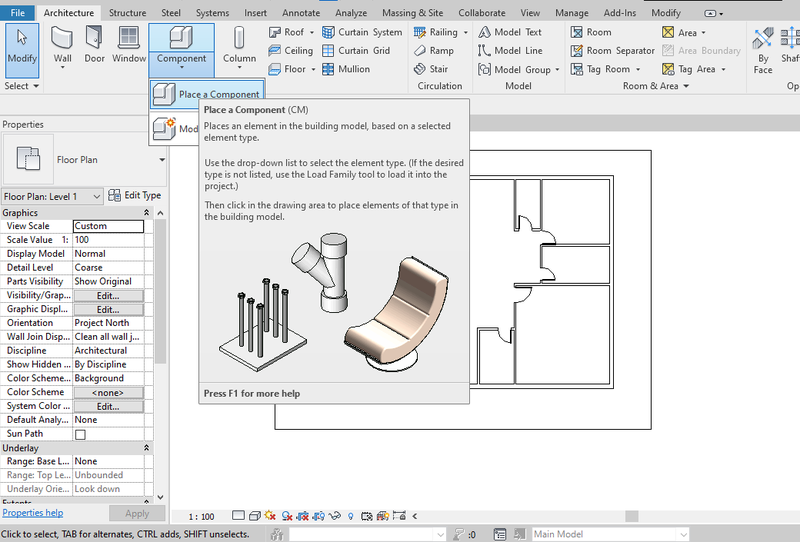Click the Scale Value 100 field
The image size is (800, 542).
coord(108,240)
